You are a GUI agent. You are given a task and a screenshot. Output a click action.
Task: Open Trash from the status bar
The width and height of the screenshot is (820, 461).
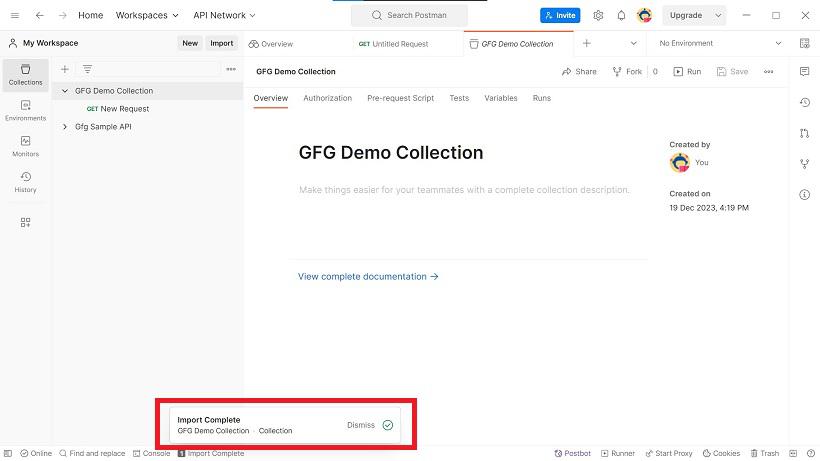click(765, 453)
